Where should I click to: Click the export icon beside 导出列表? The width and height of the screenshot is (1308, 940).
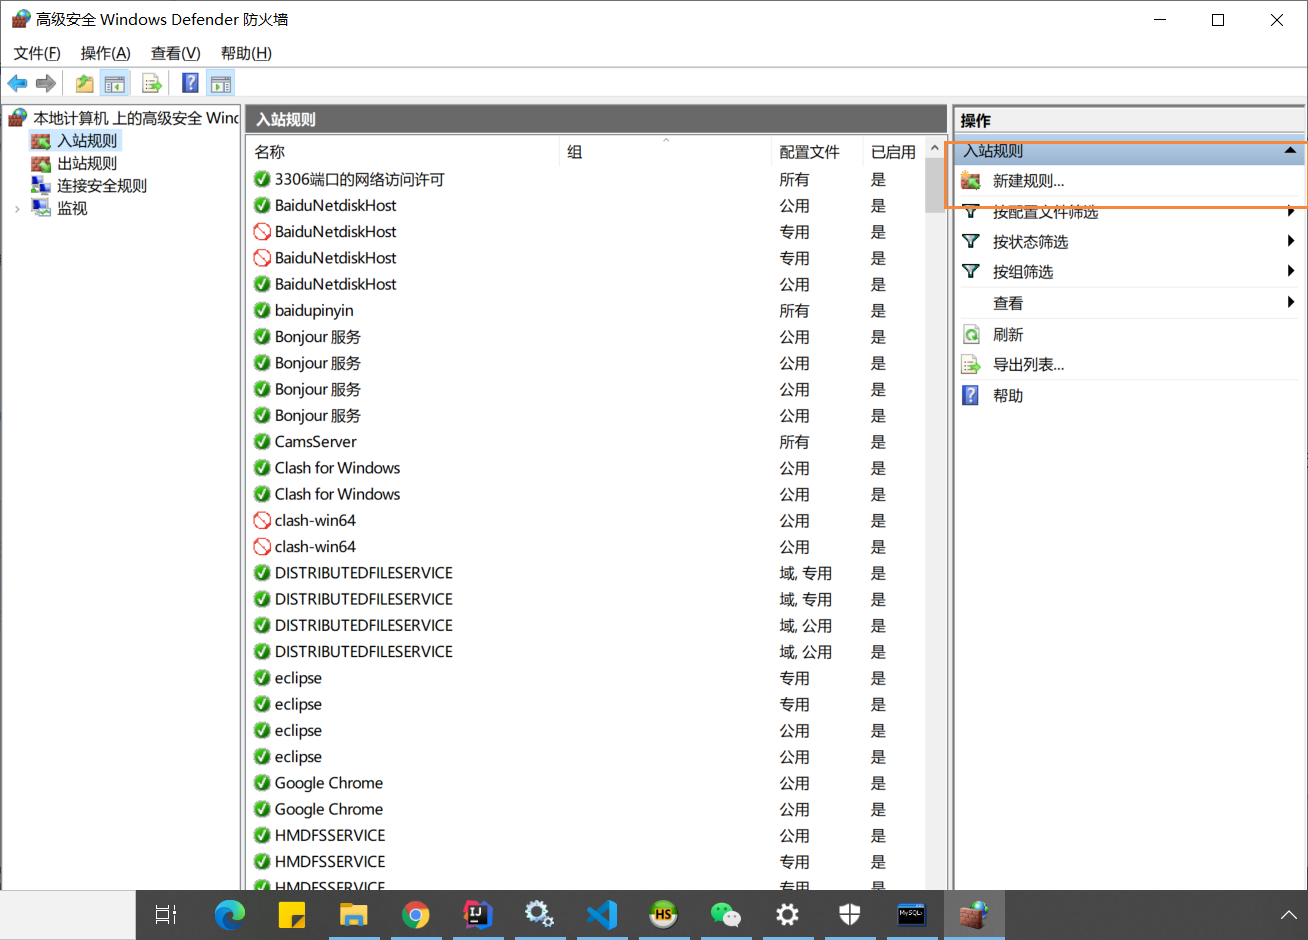(971, 365)
